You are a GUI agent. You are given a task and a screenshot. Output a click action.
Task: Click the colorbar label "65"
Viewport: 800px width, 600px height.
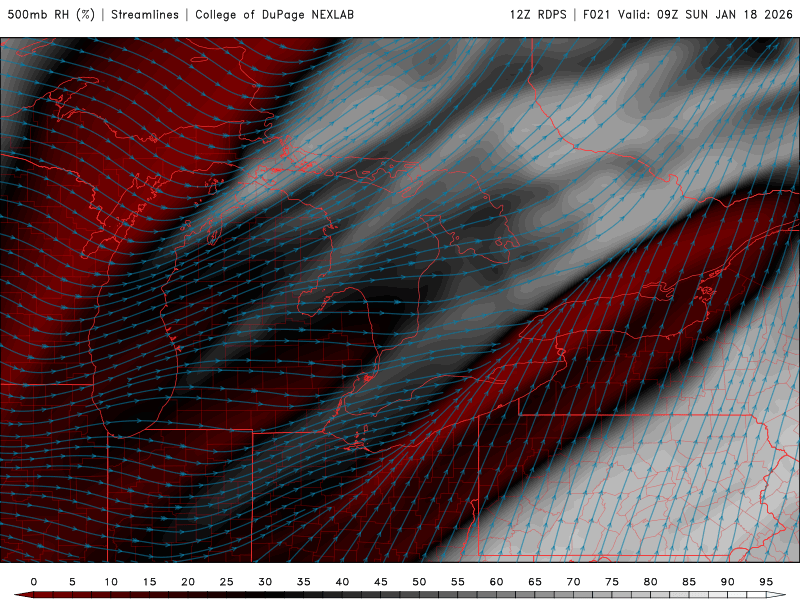[x=535, y=582]
